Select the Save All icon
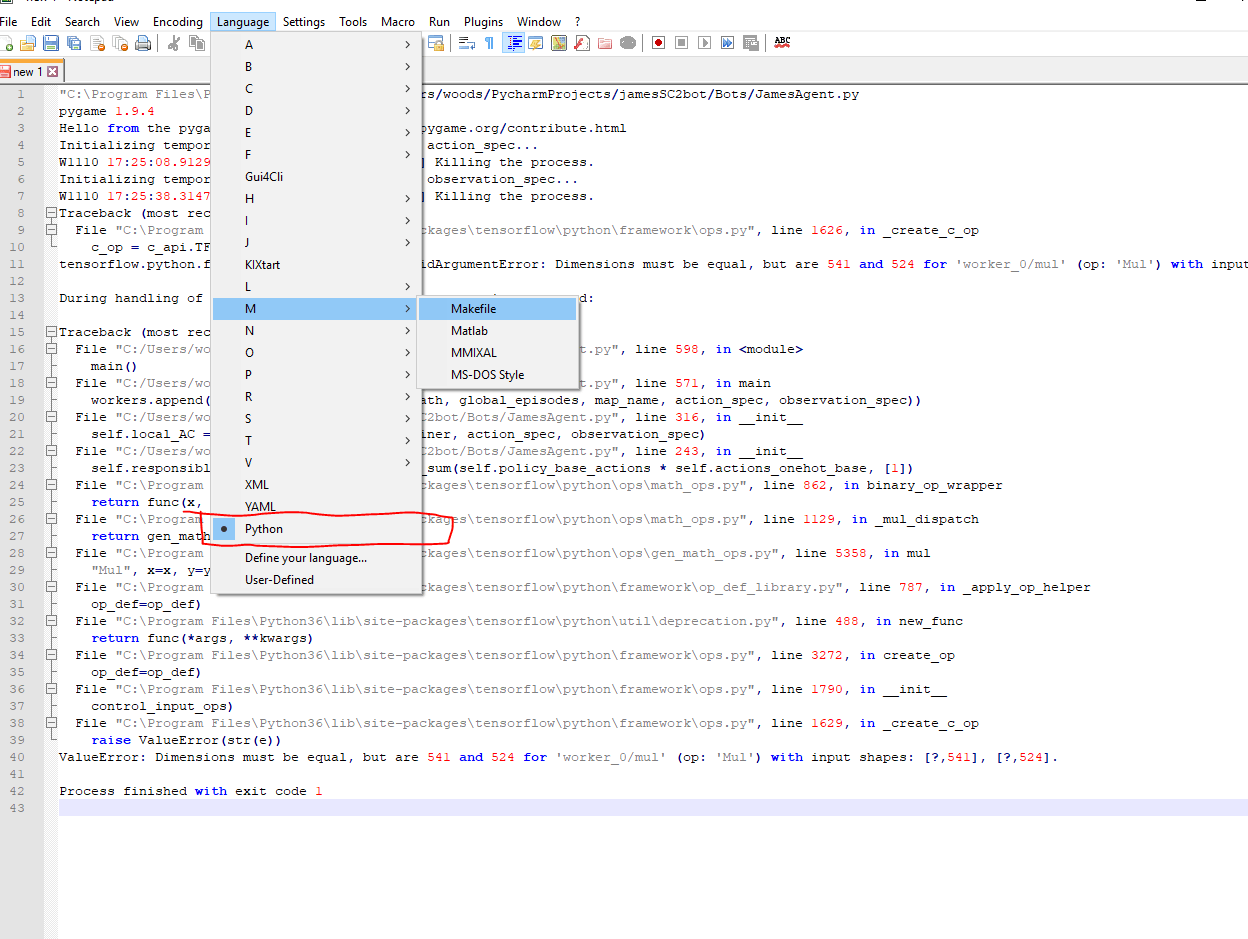The height and width of the screenshot is (939, 1248). click(74, 43)
